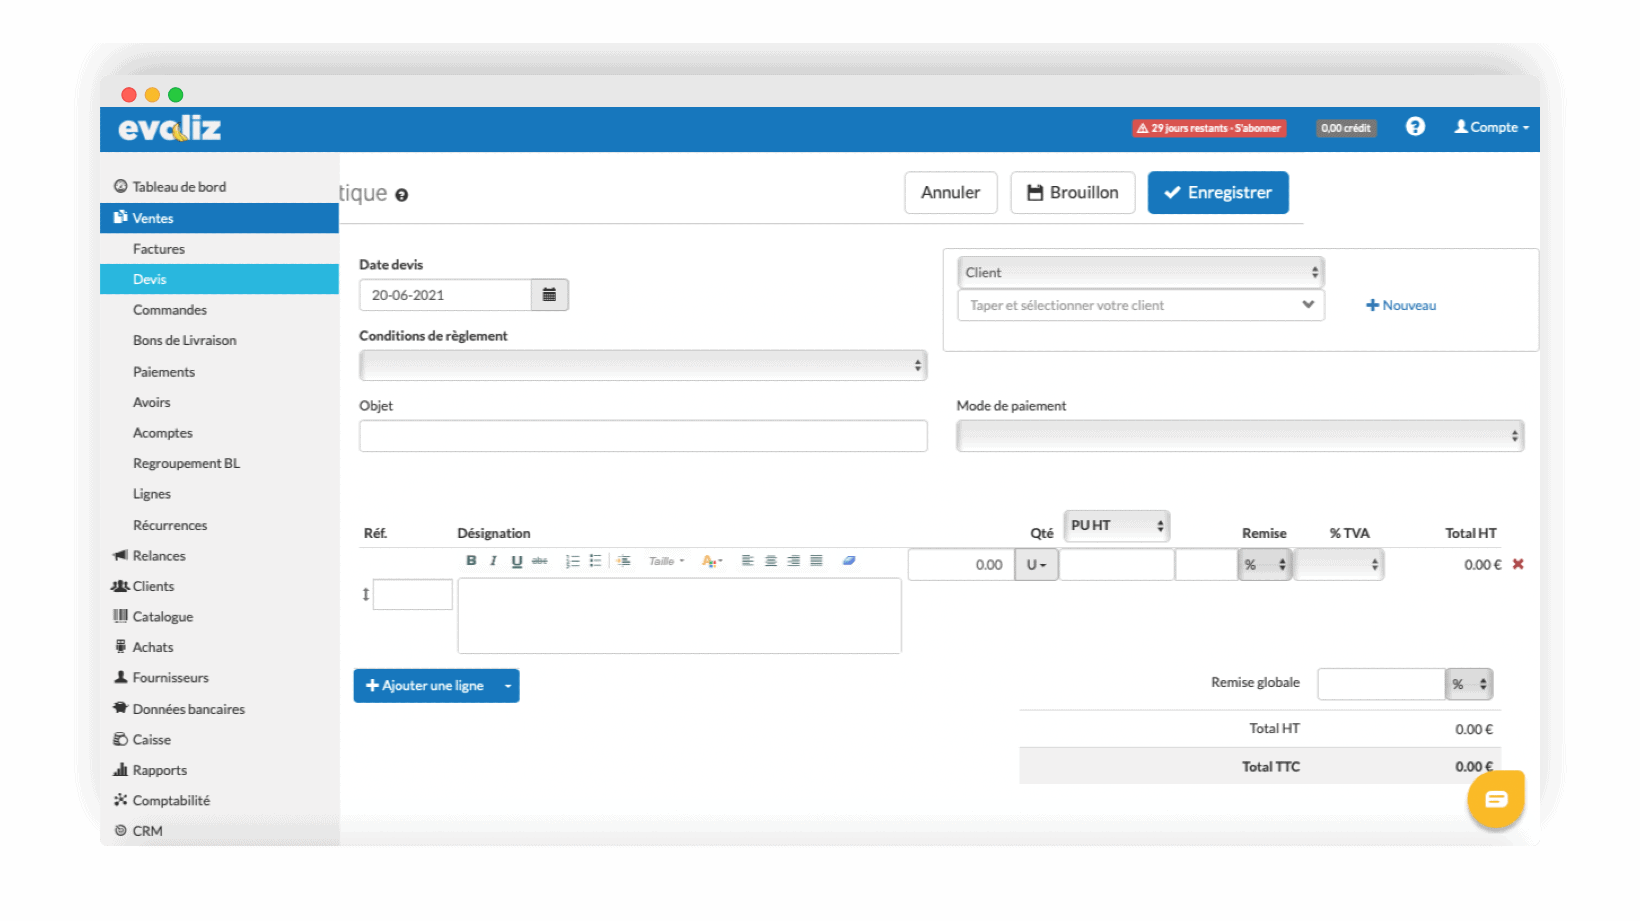Open the Compte account menu
The image size is (1640, 921).
coord(1491,127)
